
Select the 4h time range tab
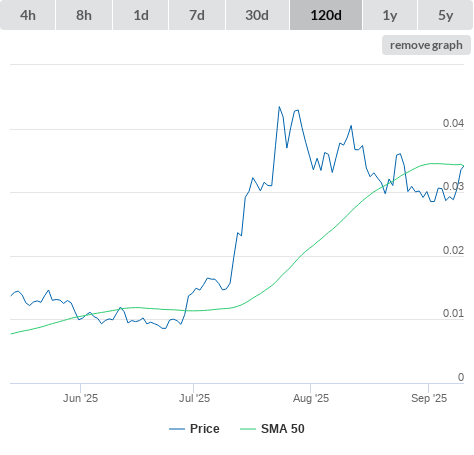[28, 15]
